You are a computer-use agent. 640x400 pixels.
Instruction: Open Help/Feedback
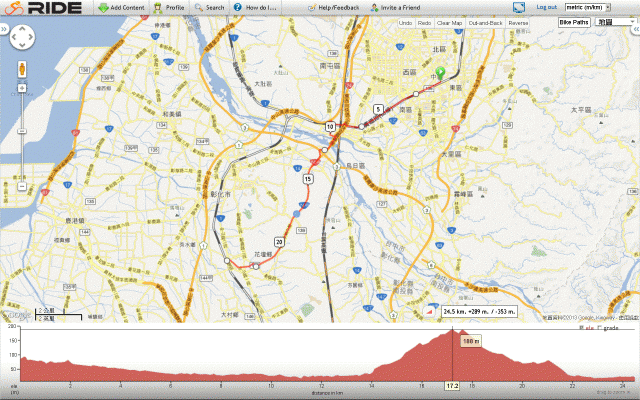[x=333, y=7]
